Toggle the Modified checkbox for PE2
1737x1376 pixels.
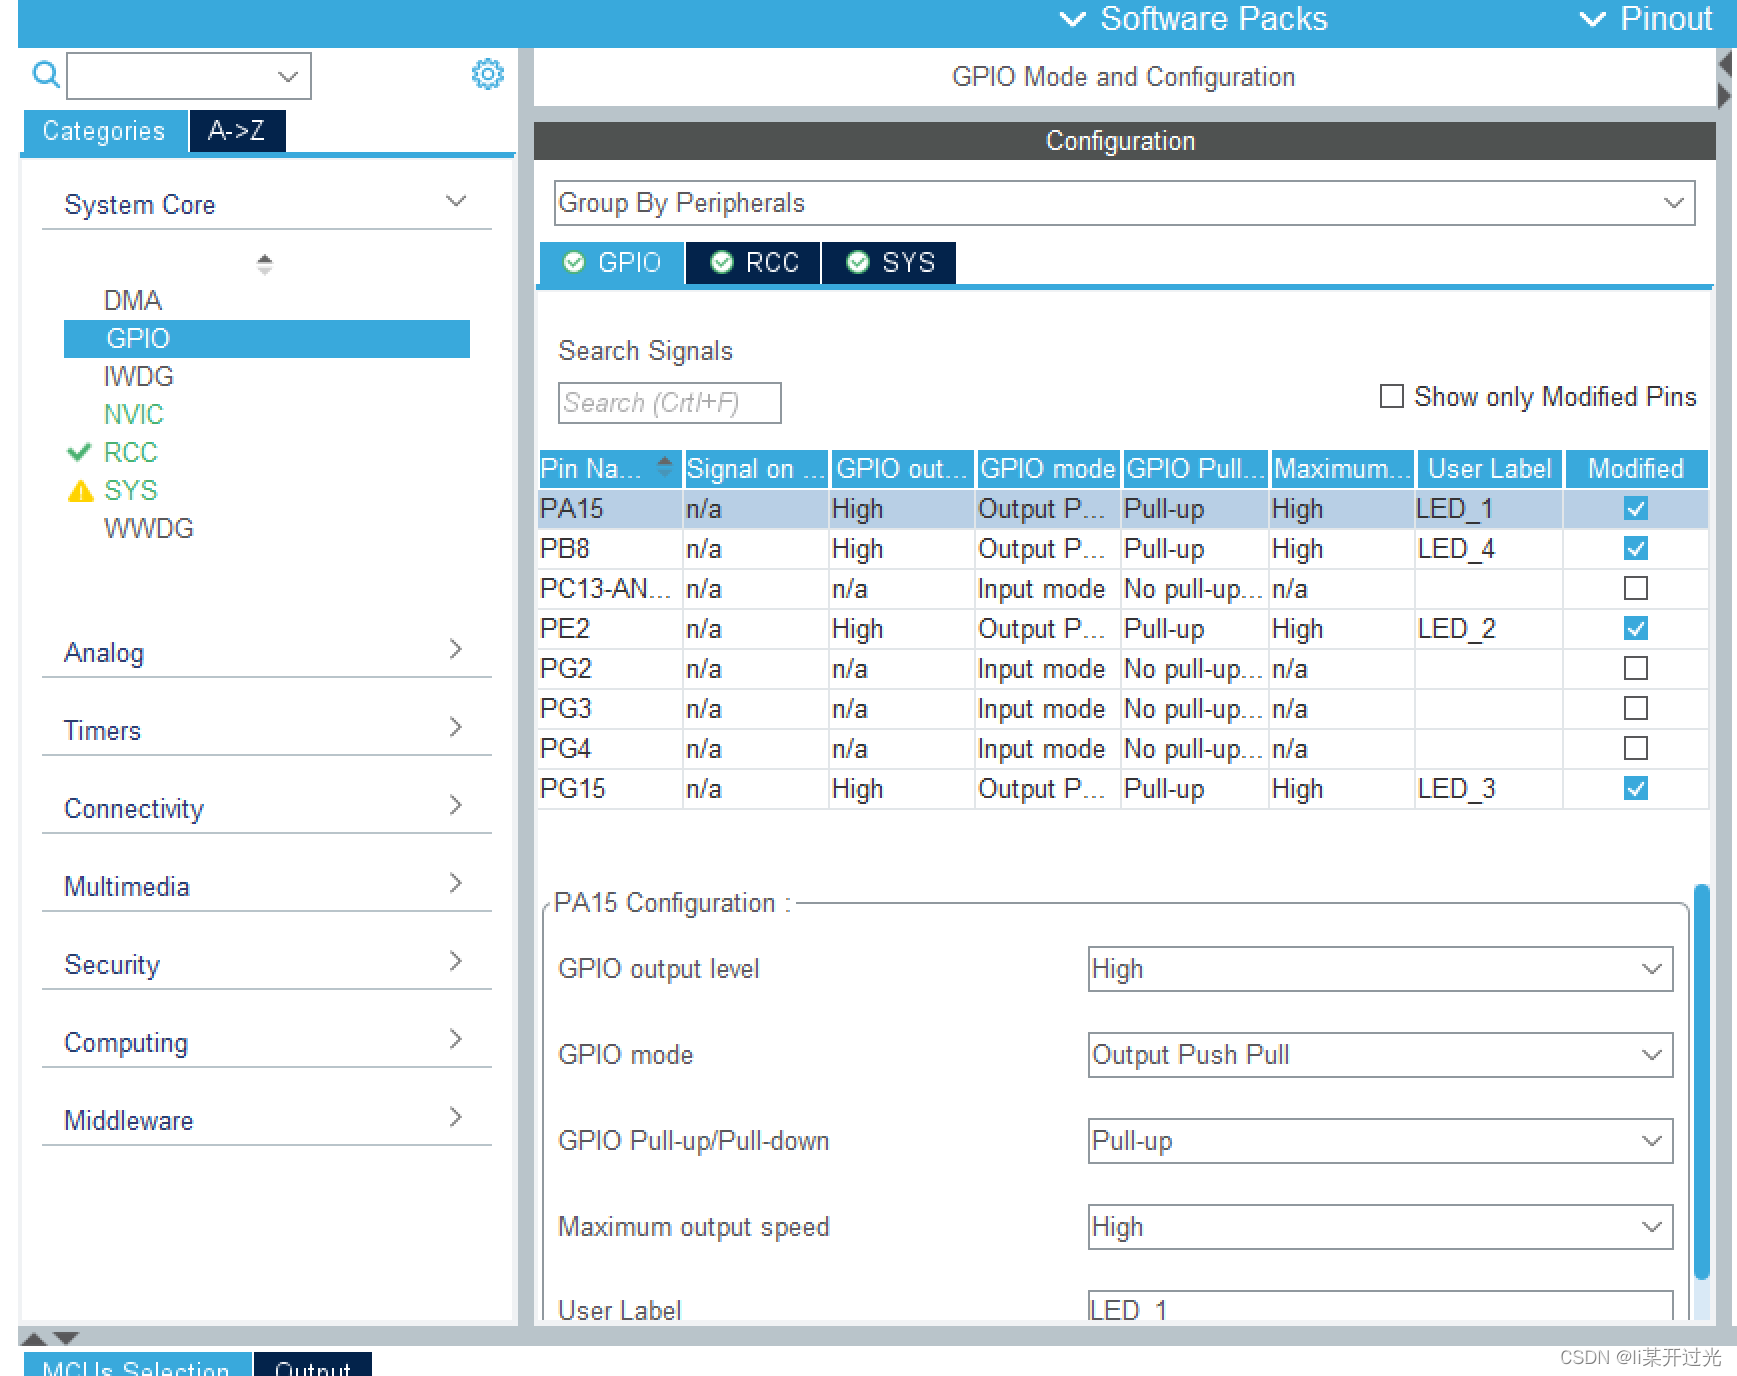(x=1635, y=629)
